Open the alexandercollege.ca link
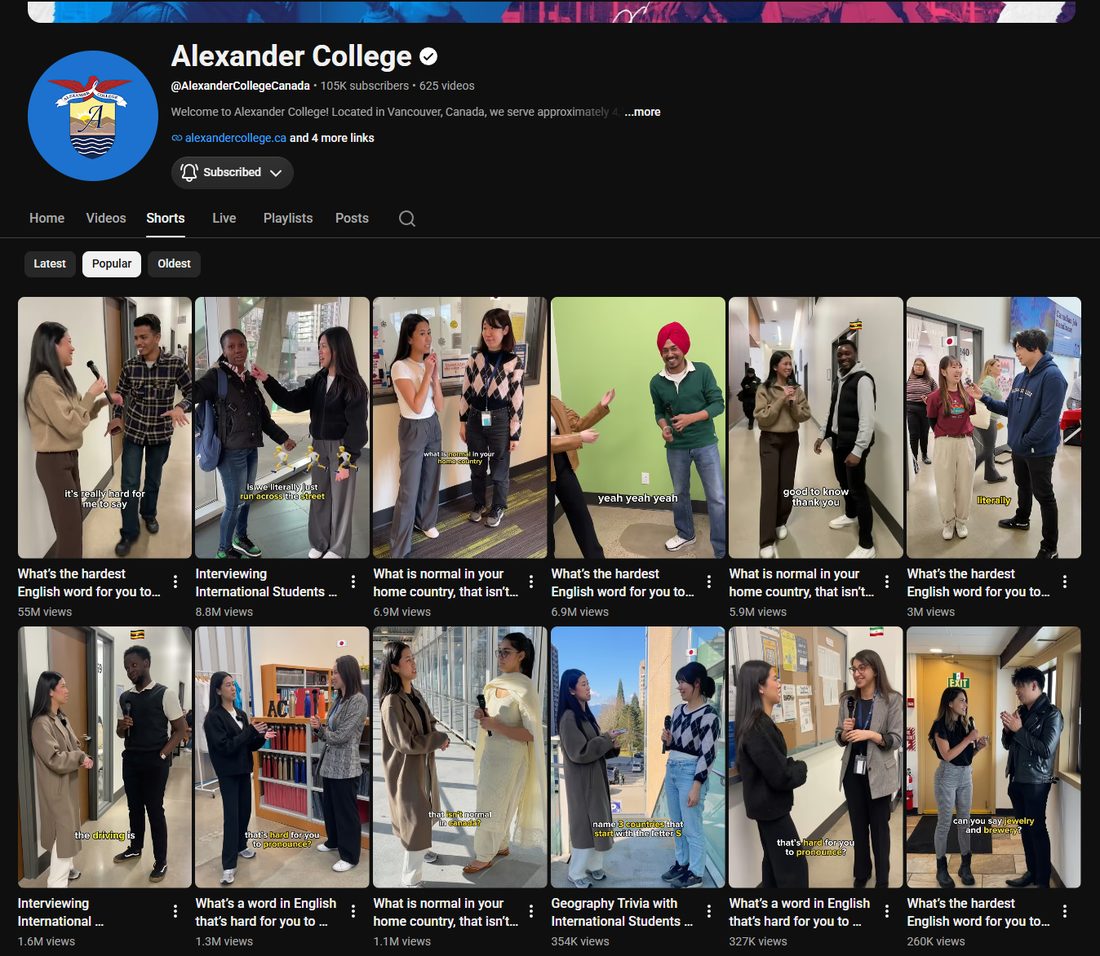Screen dimensions: 1100x956 tap(236, 138)
